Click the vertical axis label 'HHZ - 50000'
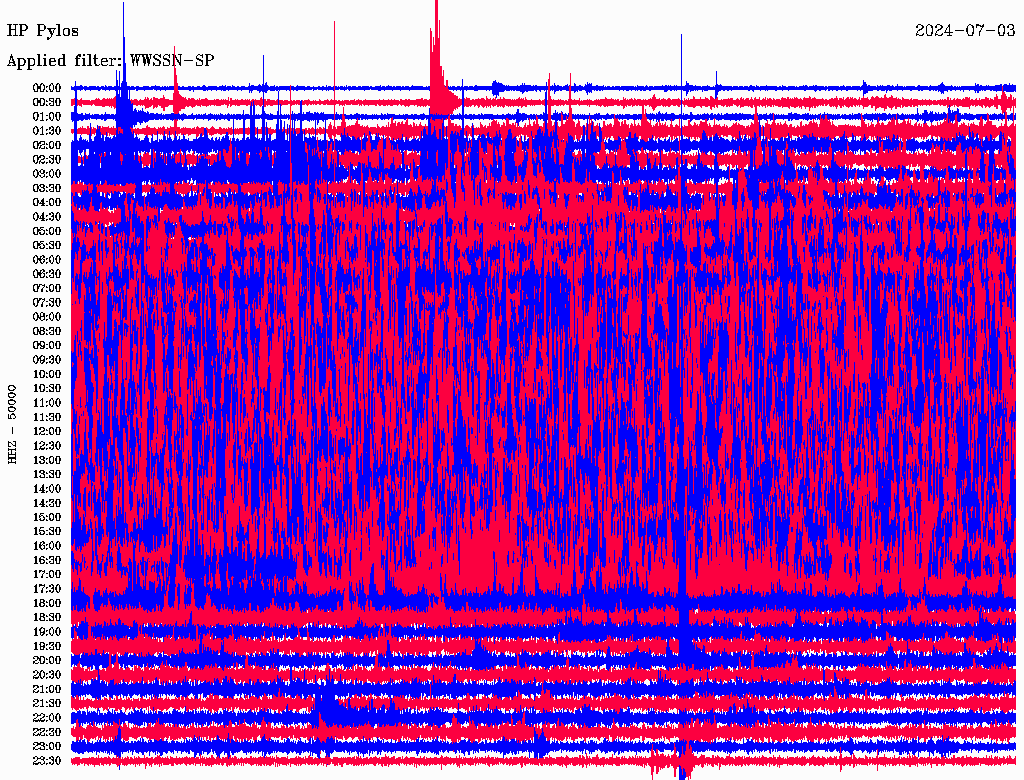Viewport: 1024px width, 780px height. pyautogui.click(x=12, y=424)
